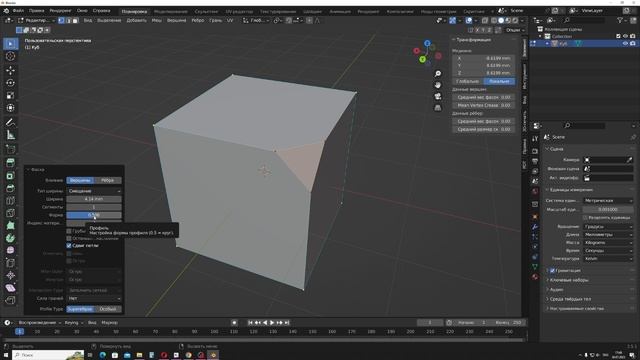640x360 pixels.
Task: Open the 'Справка' menu
Action: [x=102, y=11]
